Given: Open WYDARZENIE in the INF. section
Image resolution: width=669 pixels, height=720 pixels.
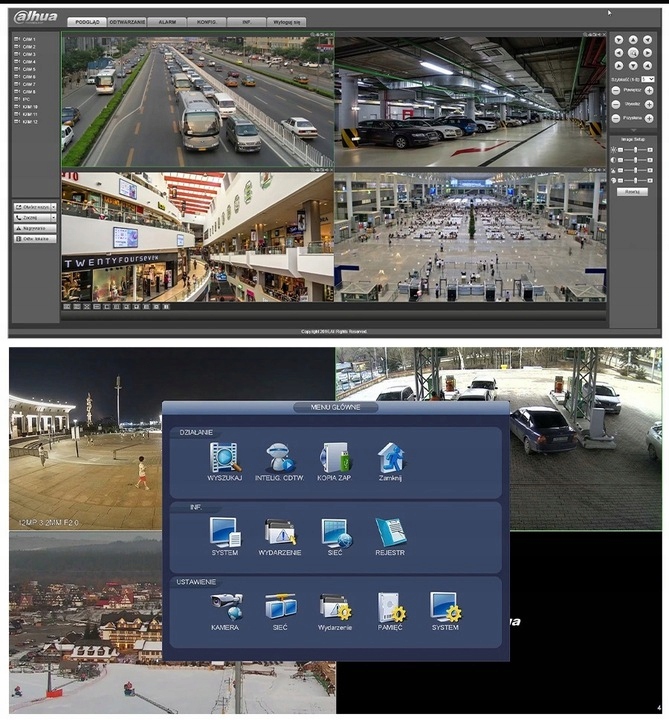Looking at the screenshot, I should tap(281, 532).
